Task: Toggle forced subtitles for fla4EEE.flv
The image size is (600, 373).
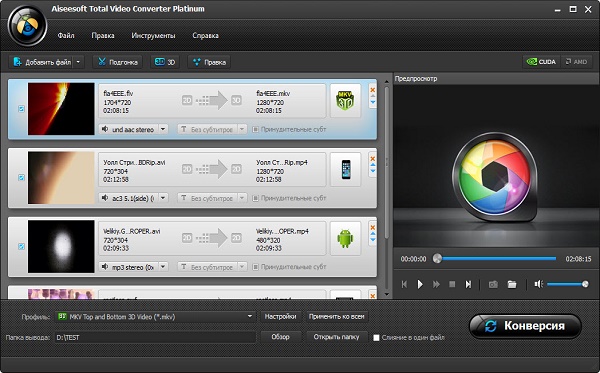Action: 256,129
